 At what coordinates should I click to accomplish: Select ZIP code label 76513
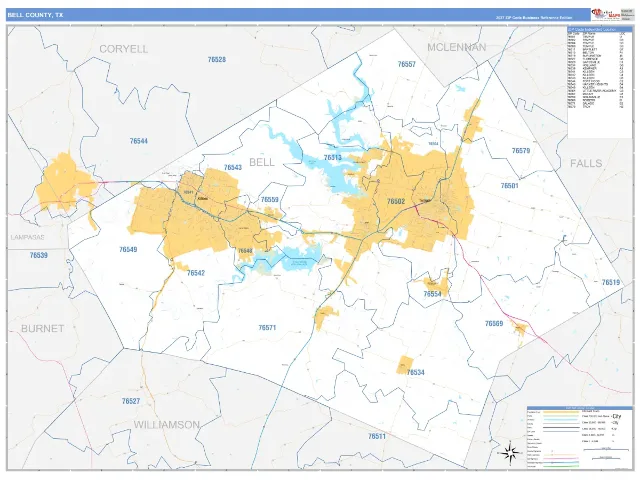click(x=333, y=158)
